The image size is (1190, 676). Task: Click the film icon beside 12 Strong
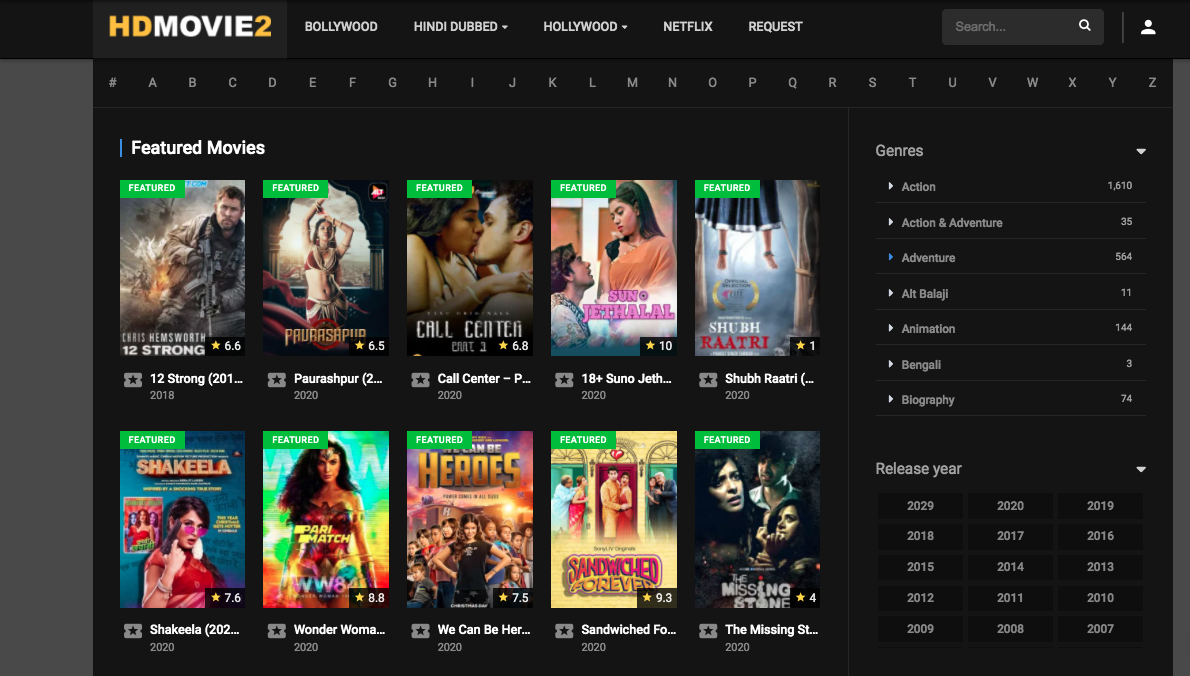click(x=133, y=380)
